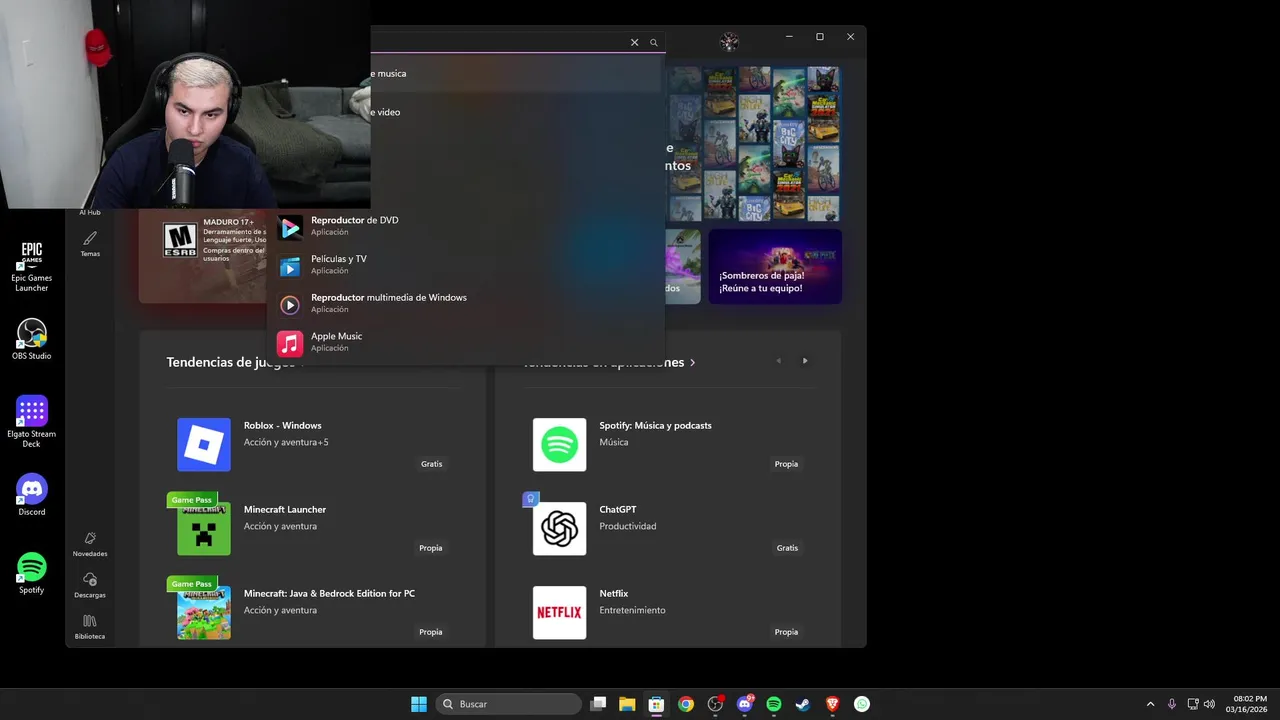Show previous trending apps with left arrow
Image resolution: width=1280 pixels, height=720 pixels.
click(x=778, y=361)
